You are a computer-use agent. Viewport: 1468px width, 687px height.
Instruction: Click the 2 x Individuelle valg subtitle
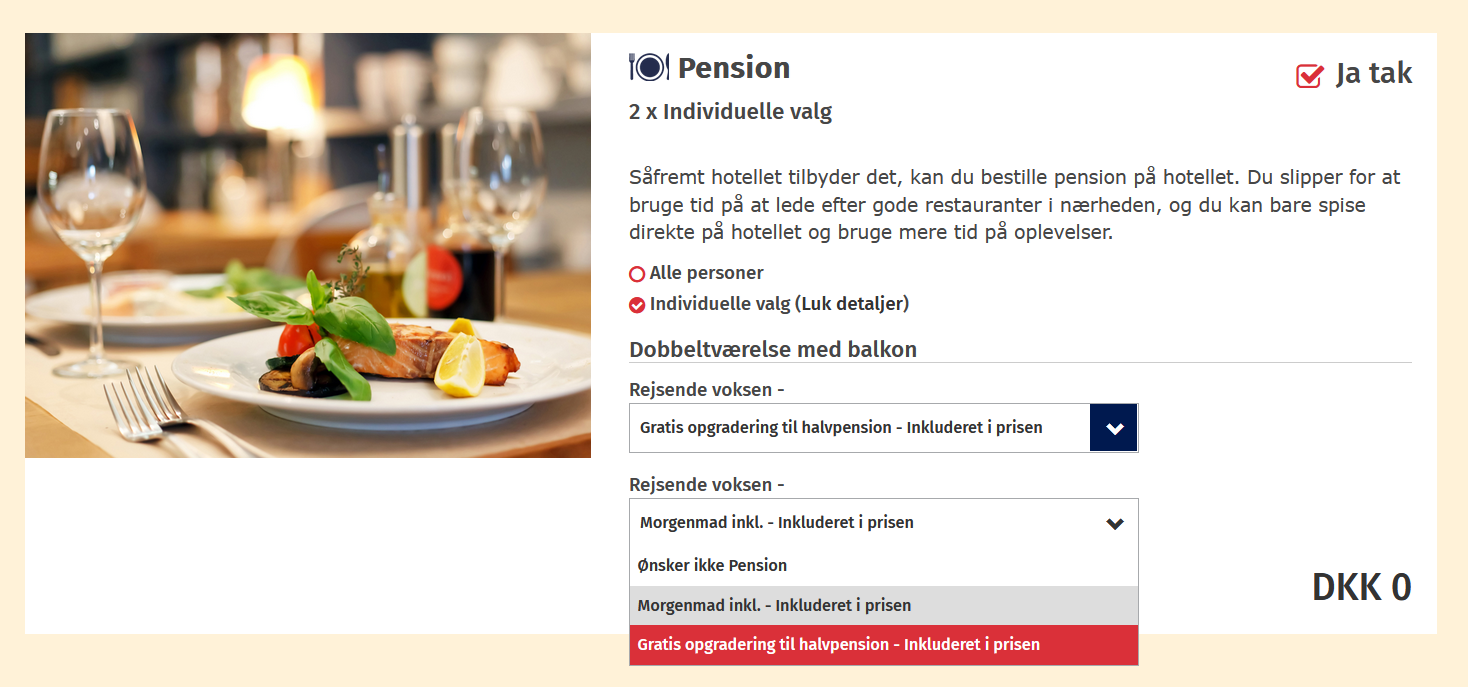(x=730, y=112)
